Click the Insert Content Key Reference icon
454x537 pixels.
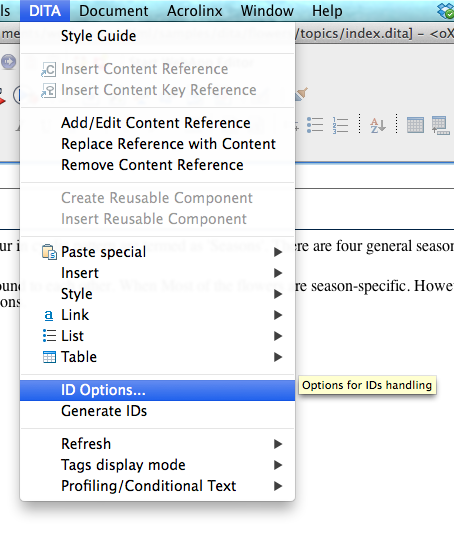point(48,90)
